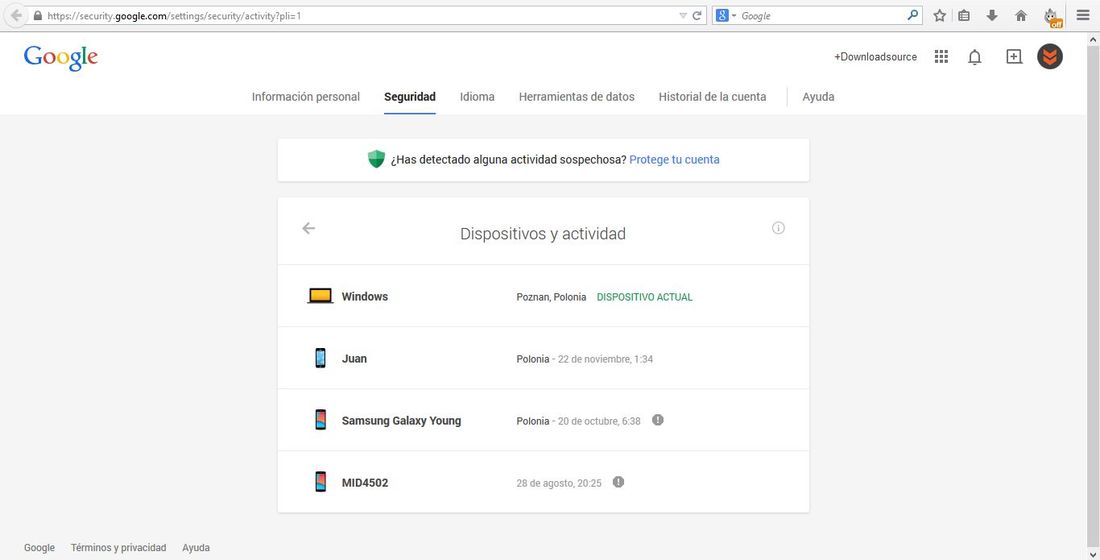
Task: Click the green shield security icon
Action: [x=377, y=159]
